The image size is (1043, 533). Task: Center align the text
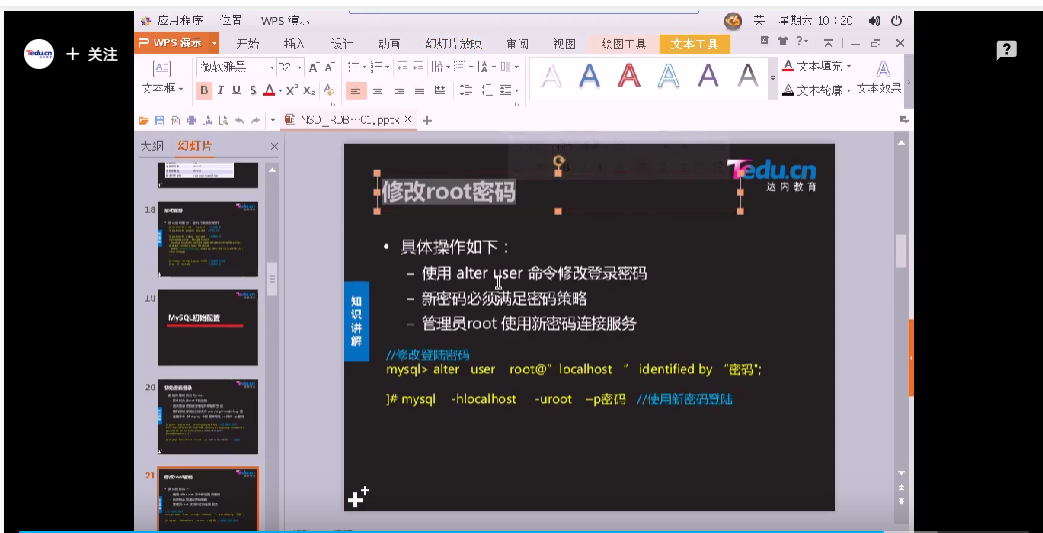click(375, 90)
